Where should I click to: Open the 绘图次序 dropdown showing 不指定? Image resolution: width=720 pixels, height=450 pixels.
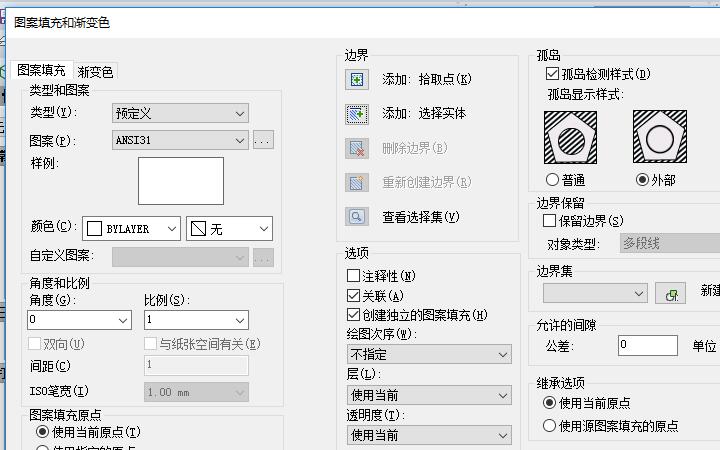(x=429, y=354)
